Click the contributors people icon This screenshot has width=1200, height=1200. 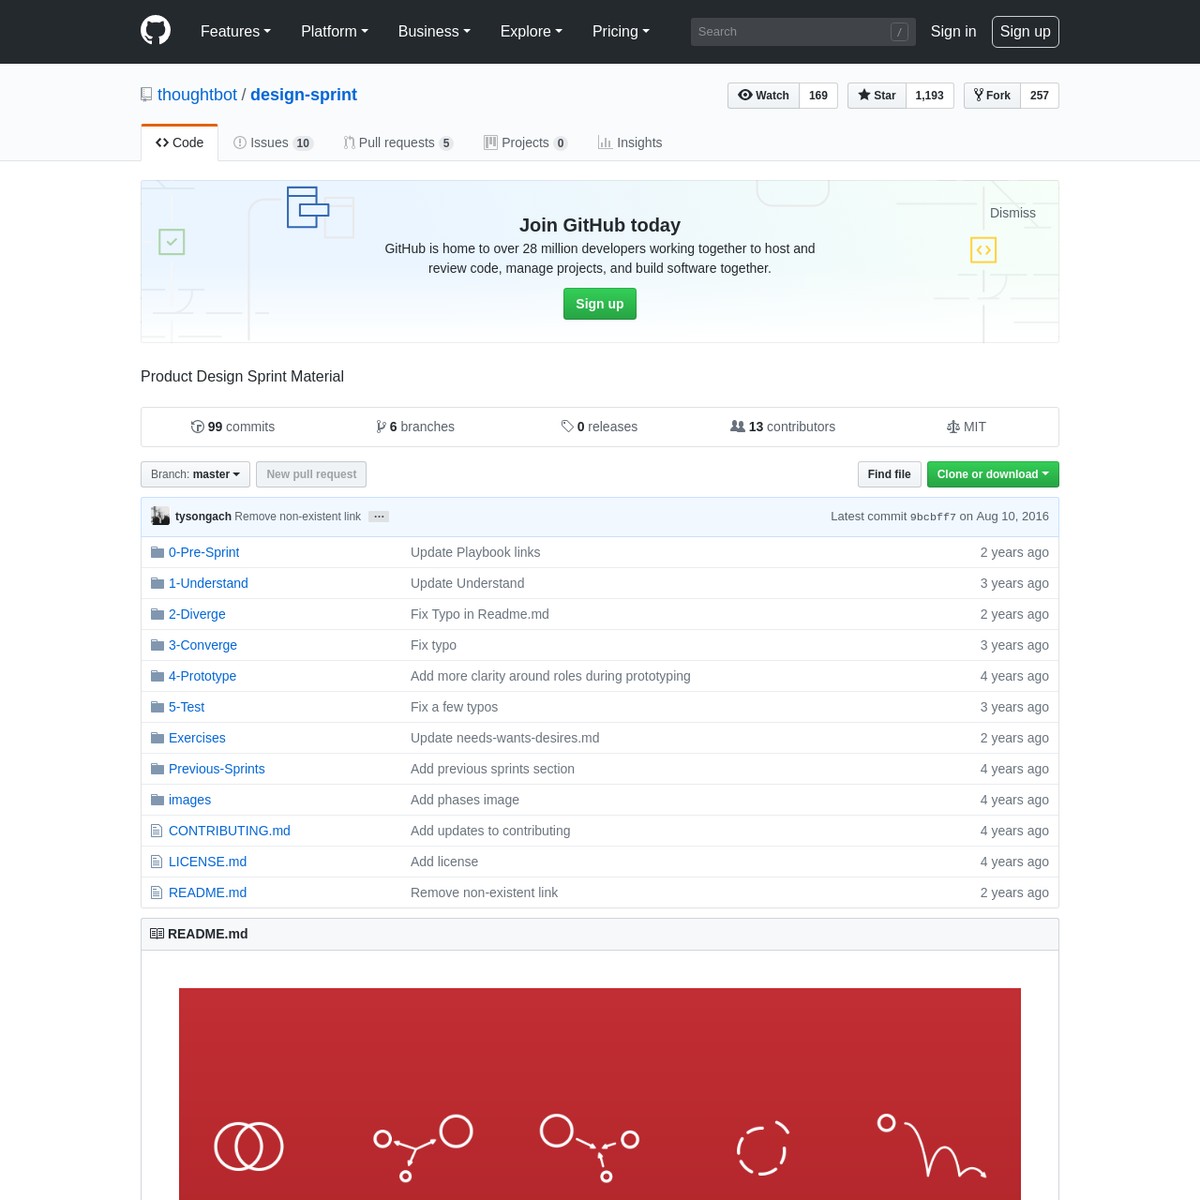point(738,427)
